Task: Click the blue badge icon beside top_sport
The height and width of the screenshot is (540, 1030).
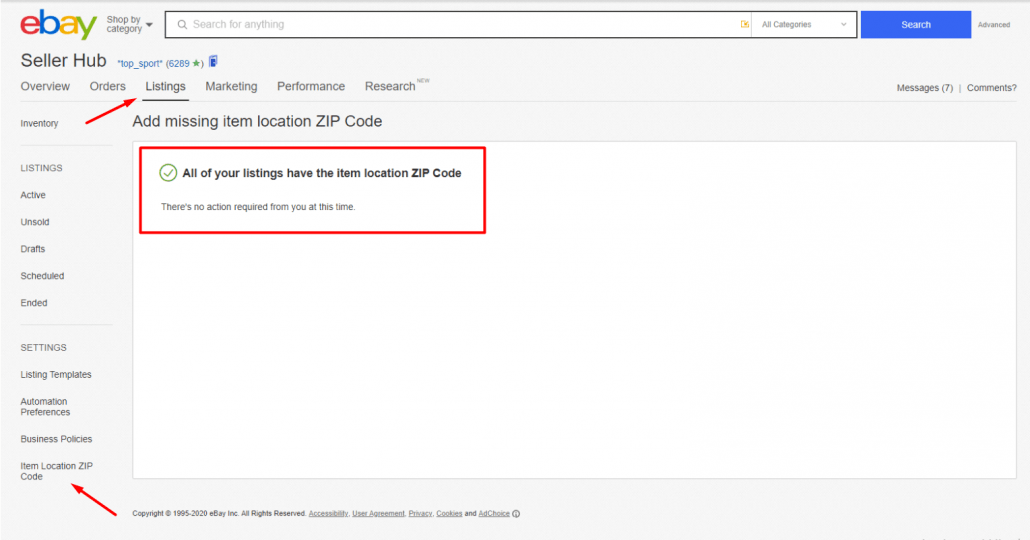Action: tap(213, 62)
